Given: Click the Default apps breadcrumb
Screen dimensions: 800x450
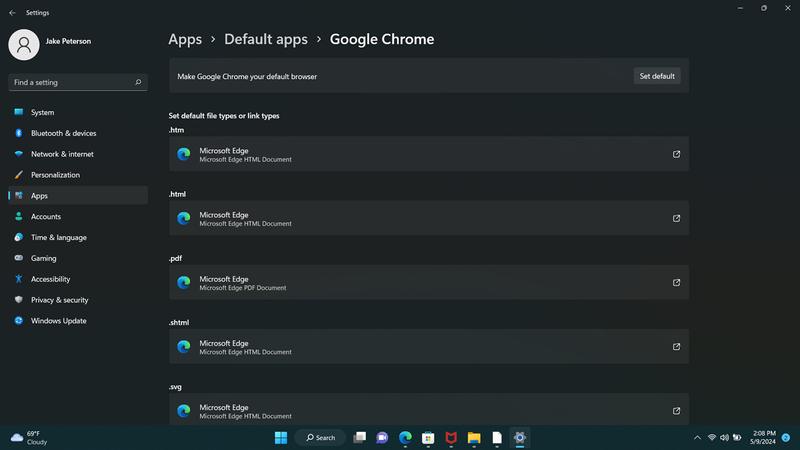Looking at the screenshot, I should [x=266, y=39].
